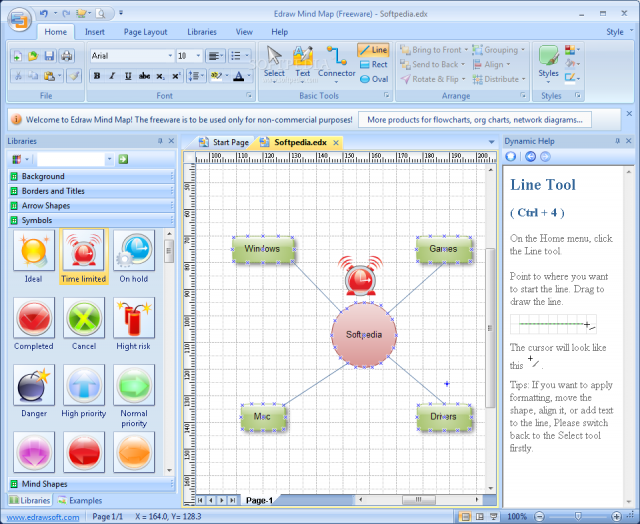Click More products for flowcharts button
Image resolution: width=640 pixels, height=524 pixels.
(475, 120)
